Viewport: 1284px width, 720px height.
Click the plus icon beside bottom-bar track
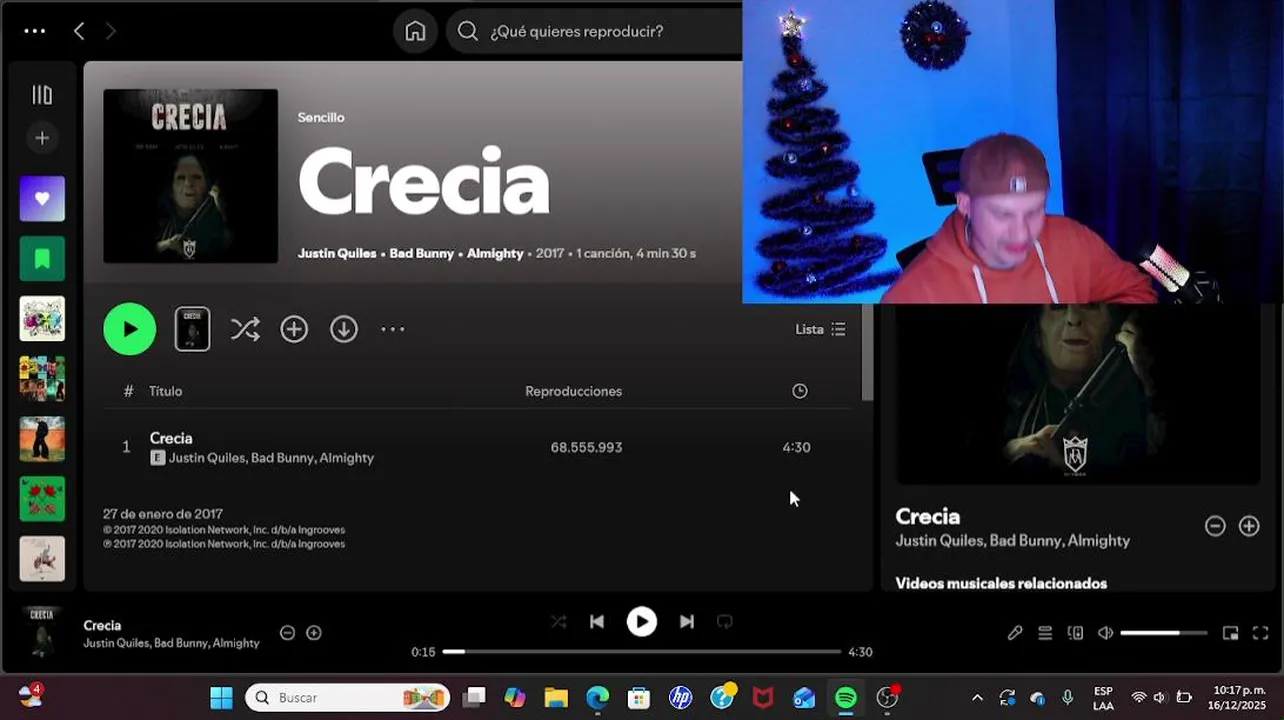[314, 633]
